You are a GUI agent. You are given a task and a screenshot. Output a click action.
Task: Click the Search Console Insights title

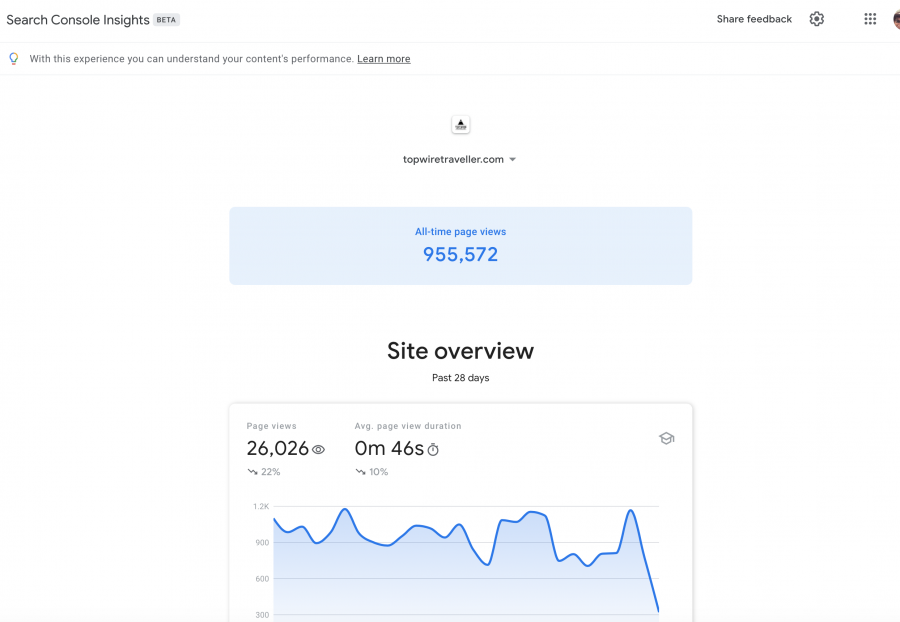click(77, 20)
